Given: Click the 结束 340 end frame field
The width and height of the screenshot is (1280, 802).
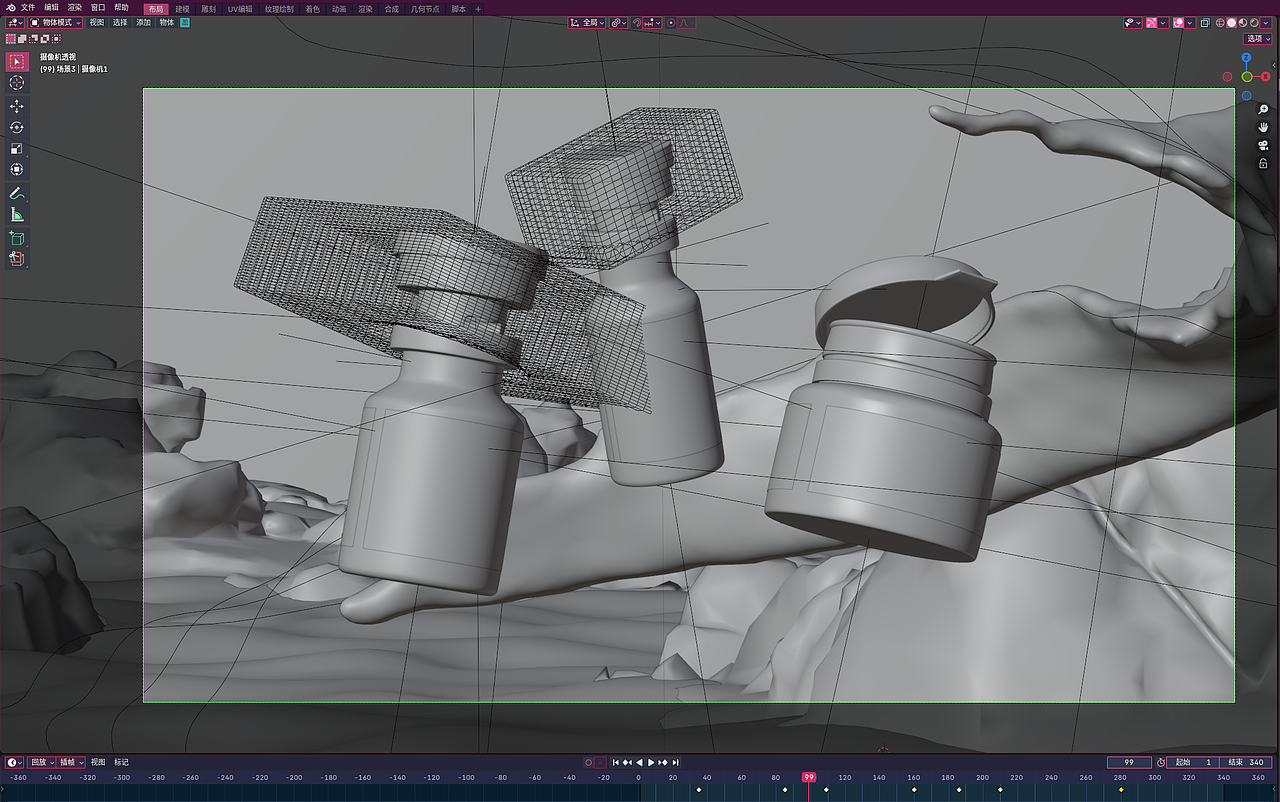Looking at the screenshot, I should [x=1248, y=762].
